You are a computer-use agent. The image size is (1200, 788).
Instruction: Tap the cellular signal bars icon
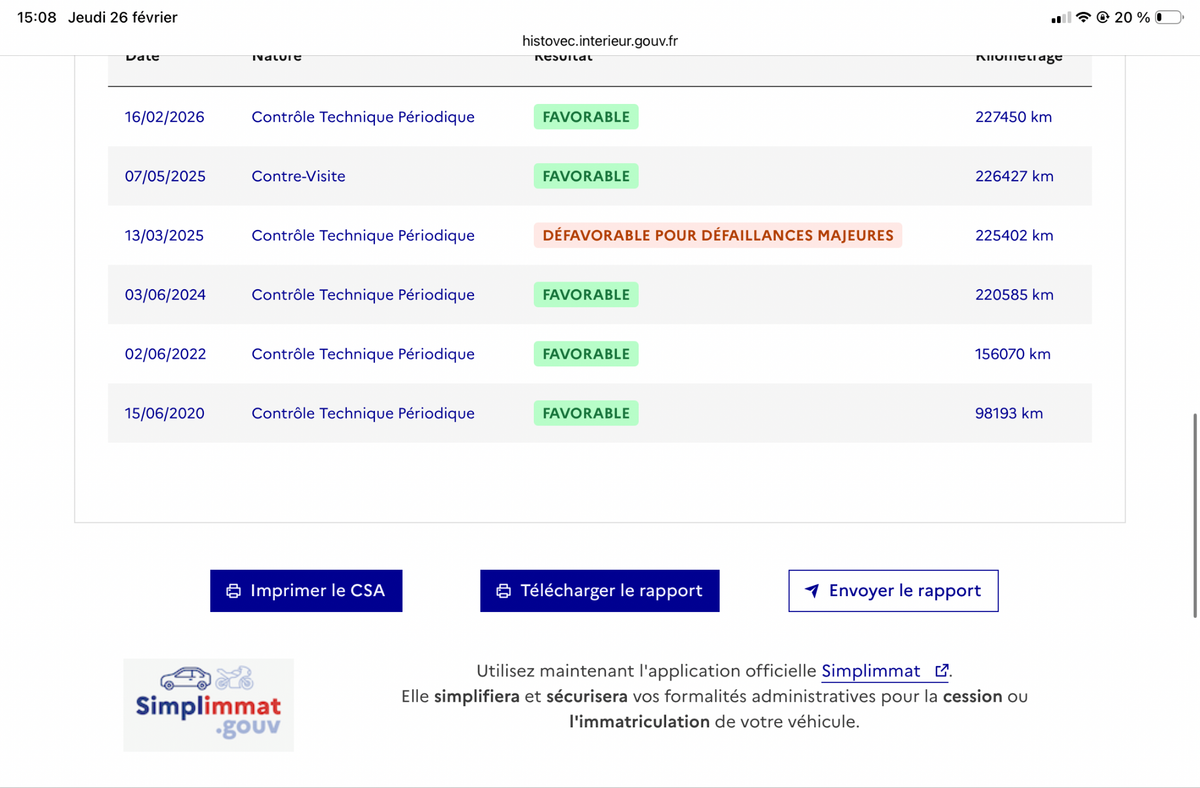[1061, 18]
